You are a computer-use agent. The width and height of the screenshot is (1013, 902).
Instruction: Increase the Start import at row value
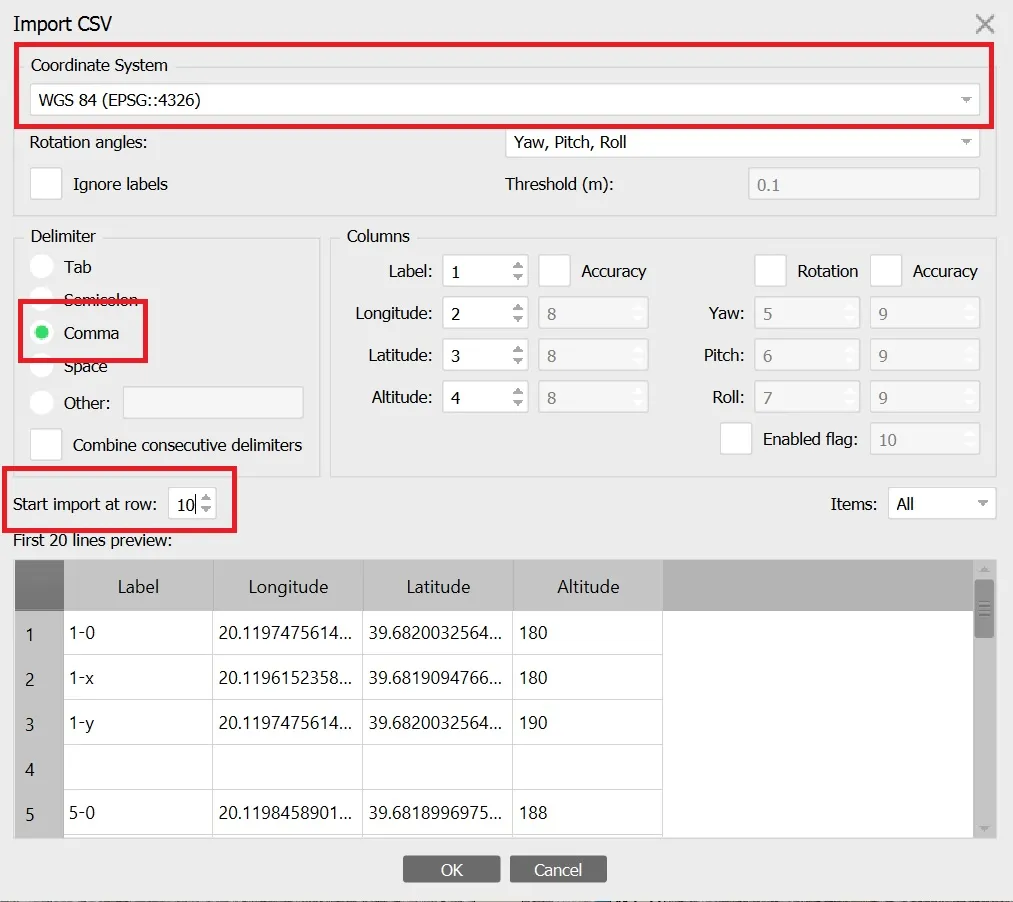pyautogui.click(x=204, y=498)
